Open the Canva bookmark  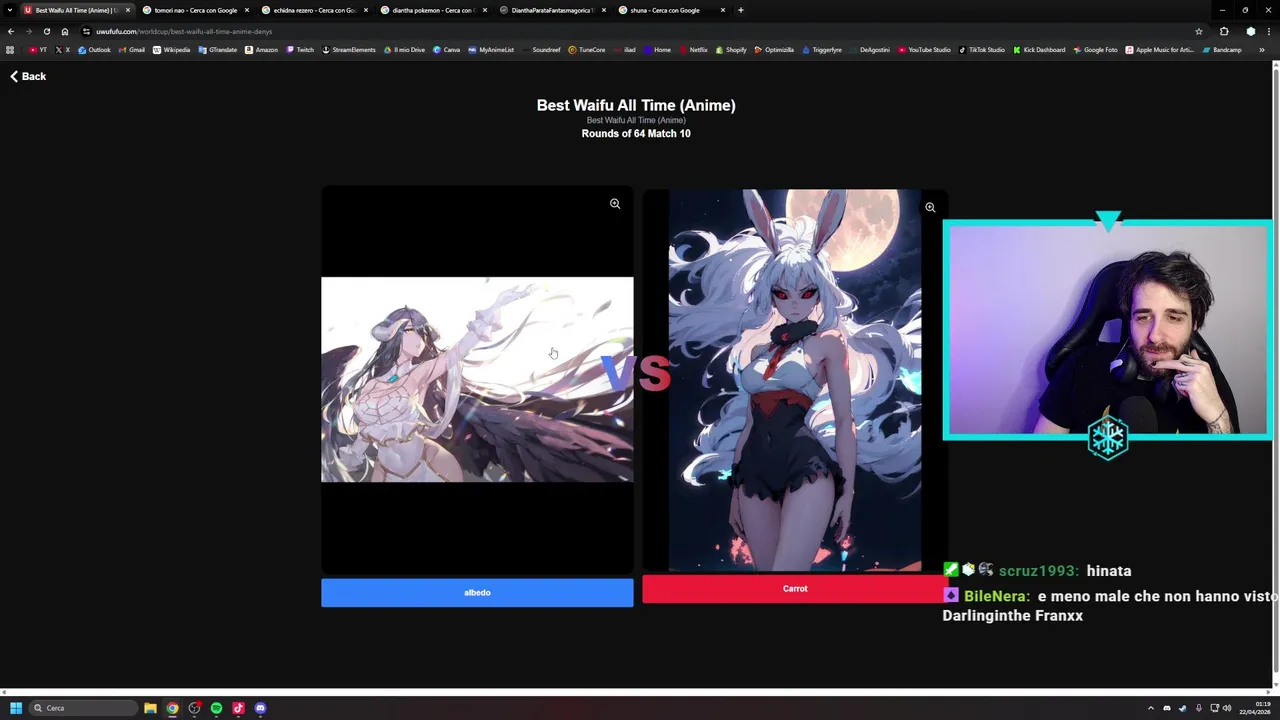447,50
